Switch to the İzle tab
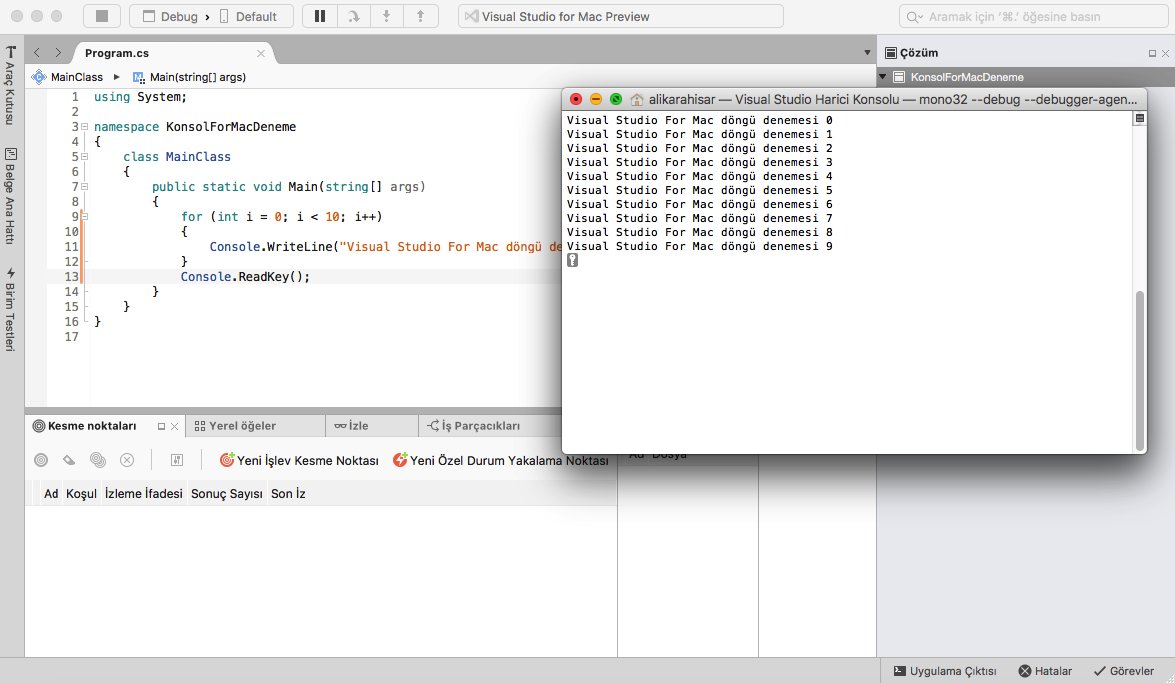The image size is (1175, 683). [x=351, y=426]
